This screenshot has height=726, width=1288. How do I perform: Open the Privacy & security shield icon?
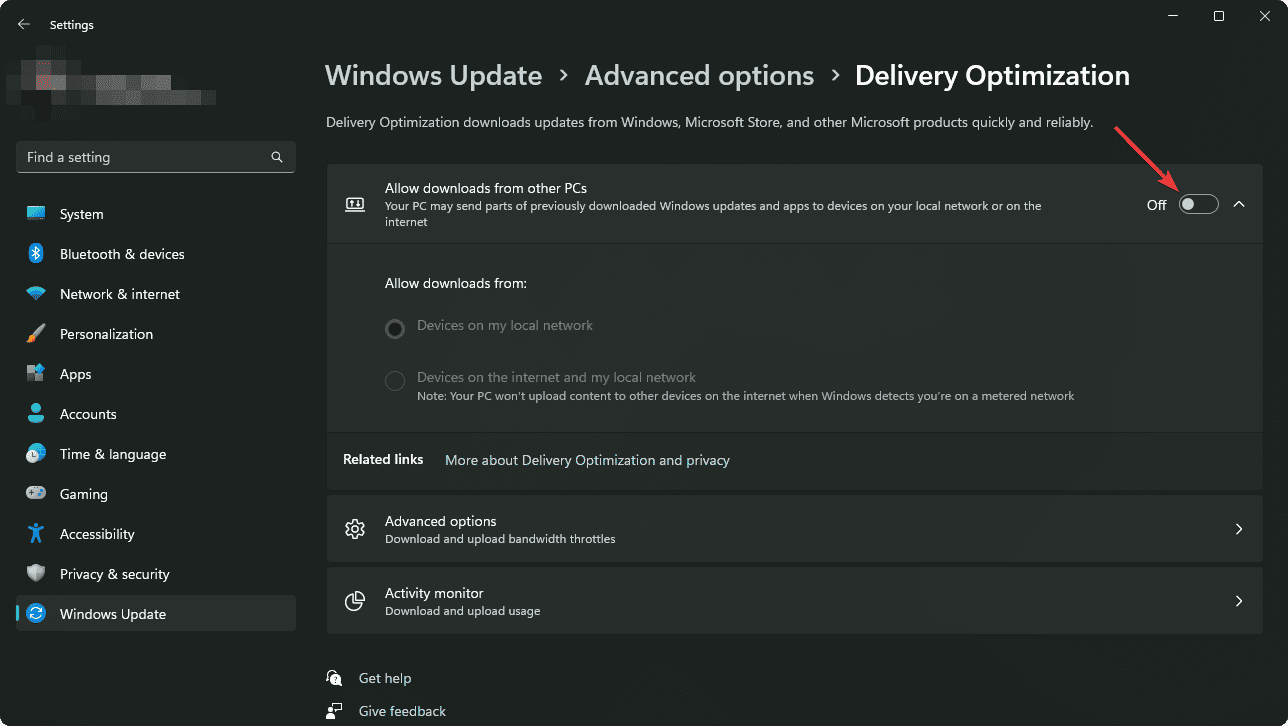tap(34, 573)
